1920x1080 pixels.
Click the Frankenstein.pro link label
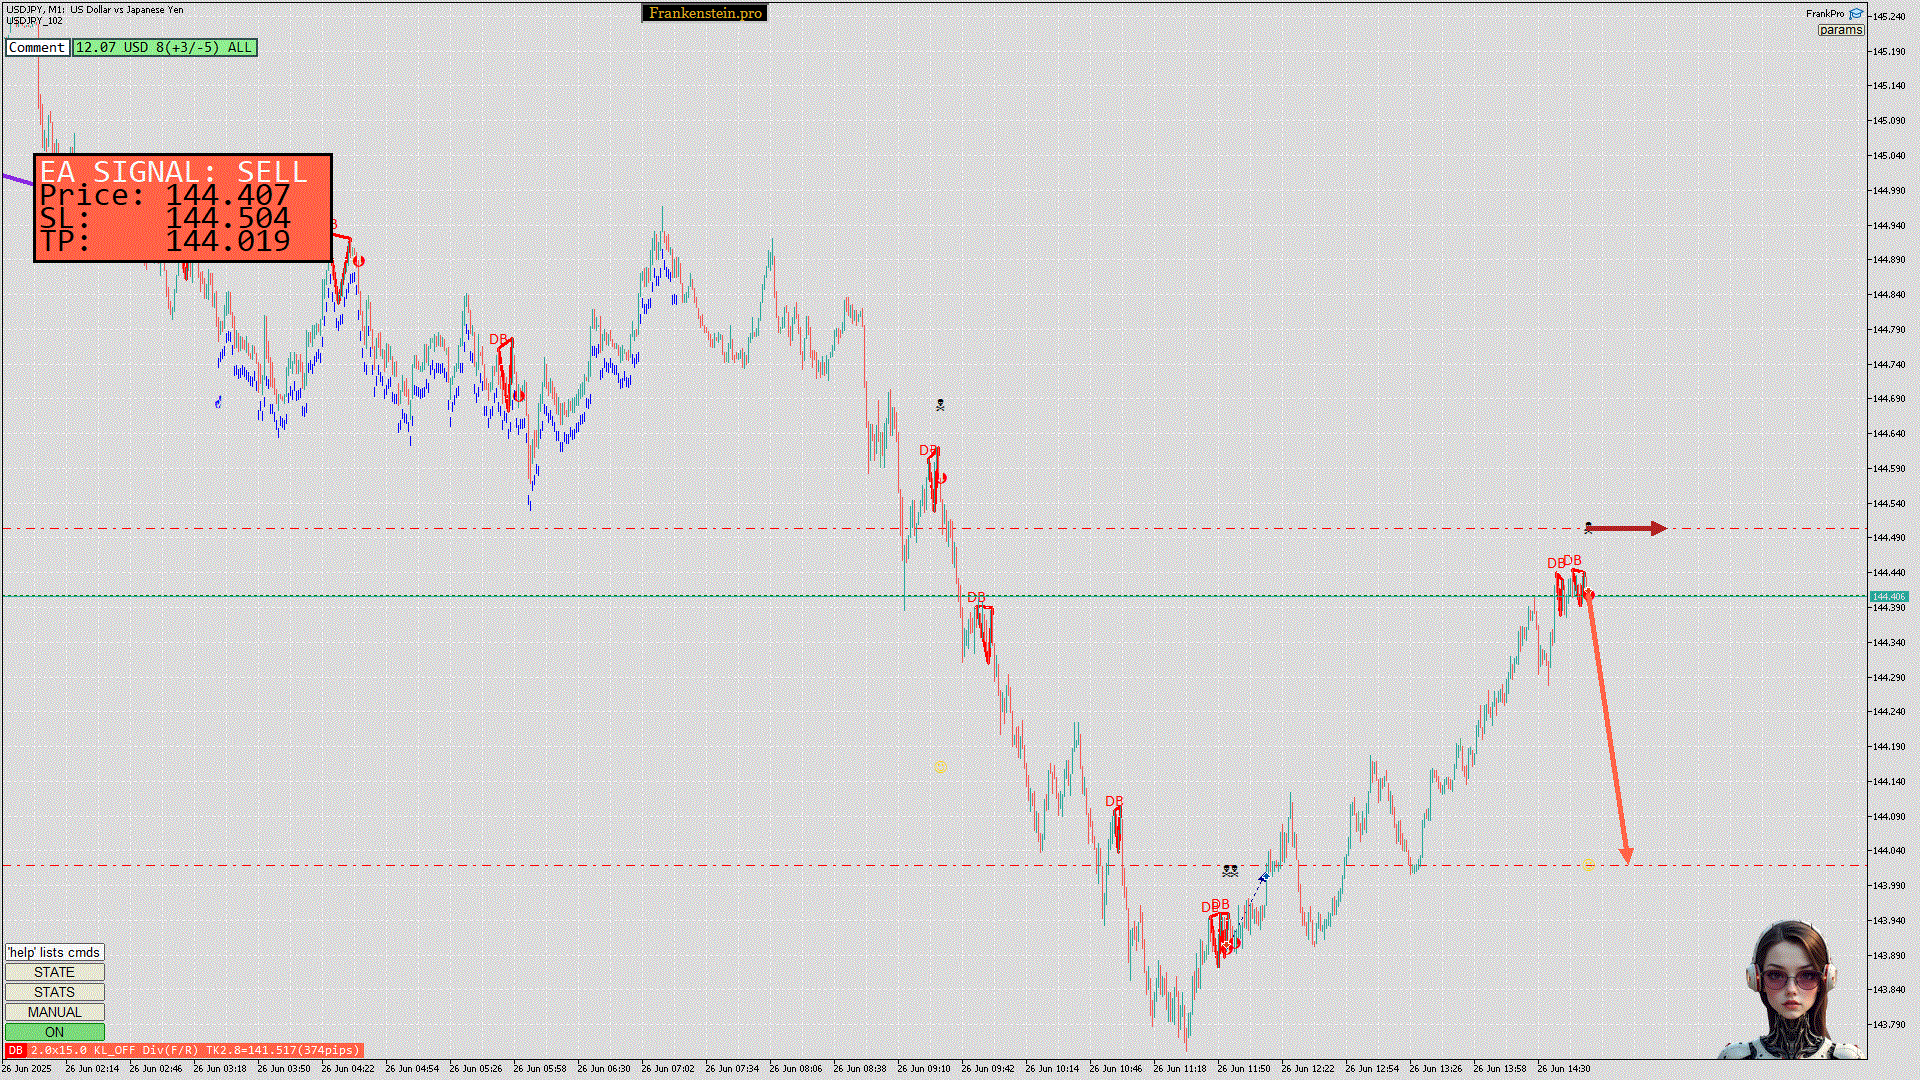[705, 13]
